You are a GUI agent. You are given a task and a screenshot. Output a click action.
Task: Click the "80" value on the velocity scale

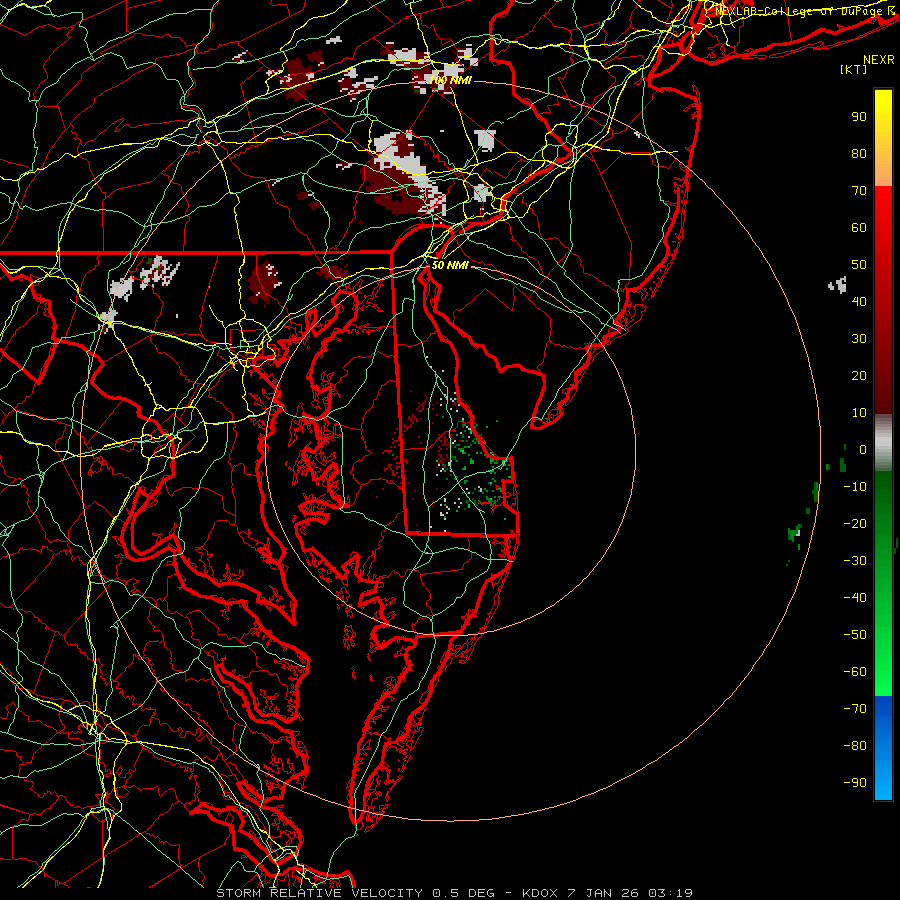tap(859, 153)
